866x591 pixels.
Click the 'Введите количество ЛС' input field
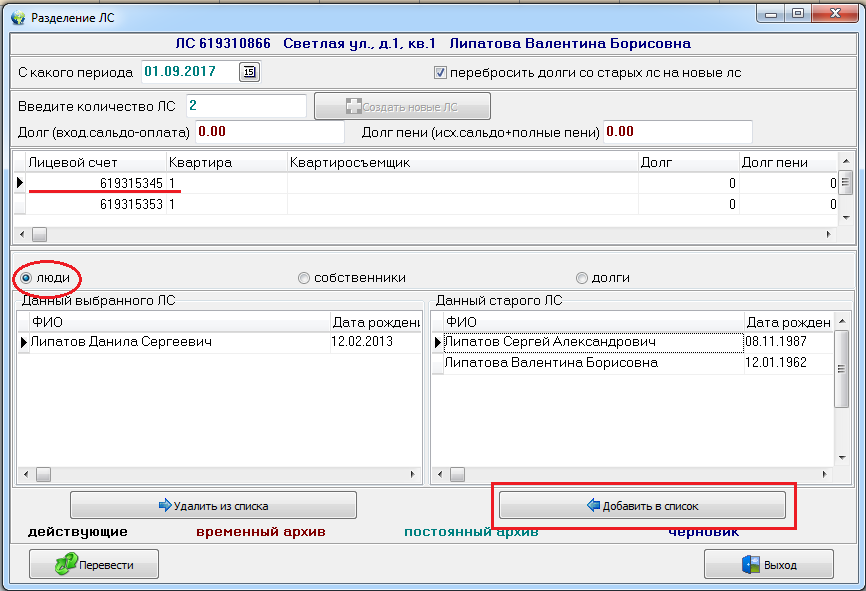tap(244, 106)
